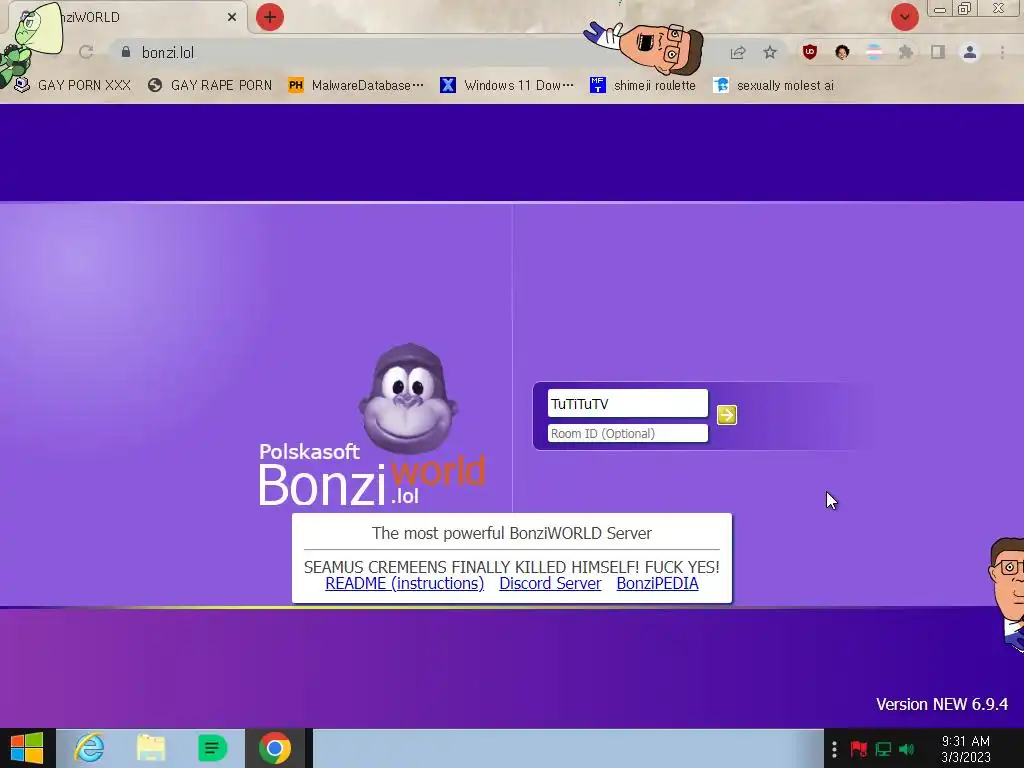Viewport: 1024px width, 768px height.
Task: Click 'The most powerful BonziWORLD Server' text
Action: coord(512,533)
